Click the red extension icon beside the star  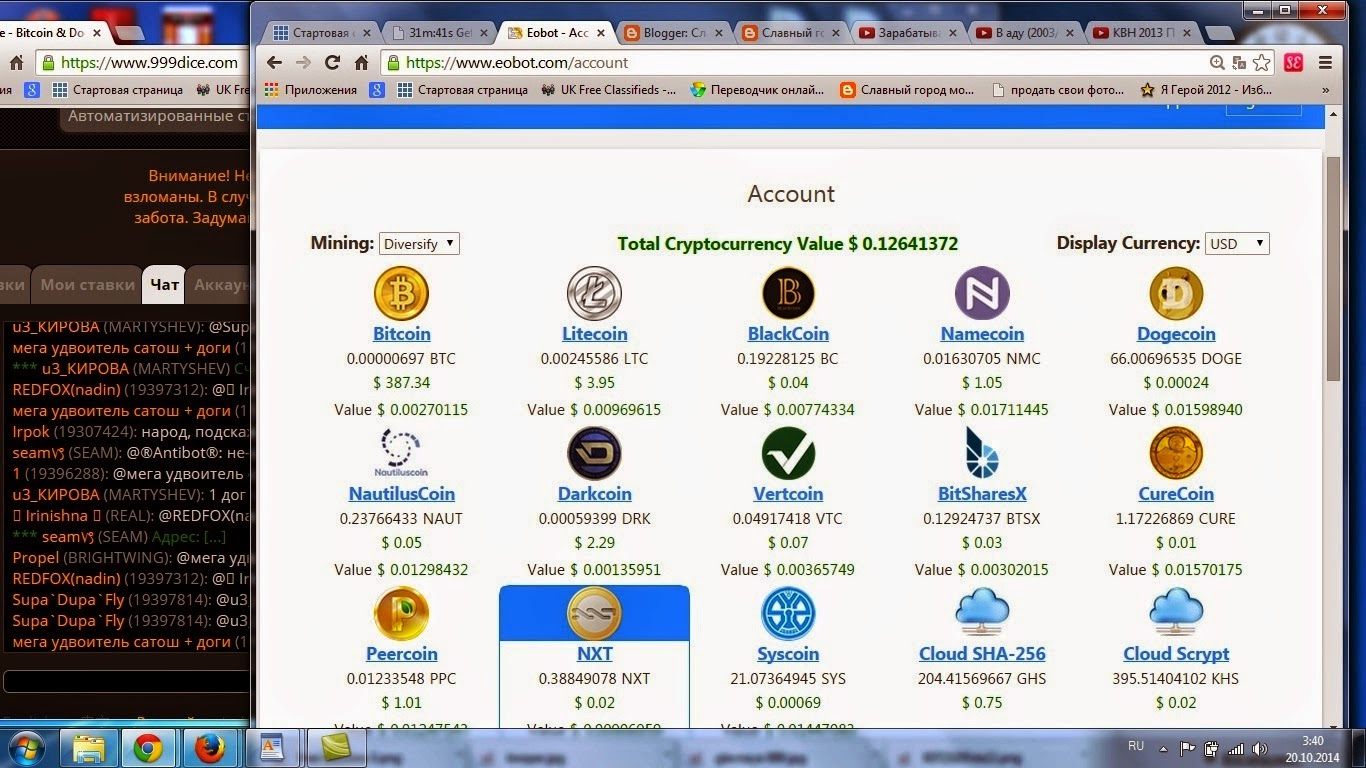click(x=1294, y=62)
